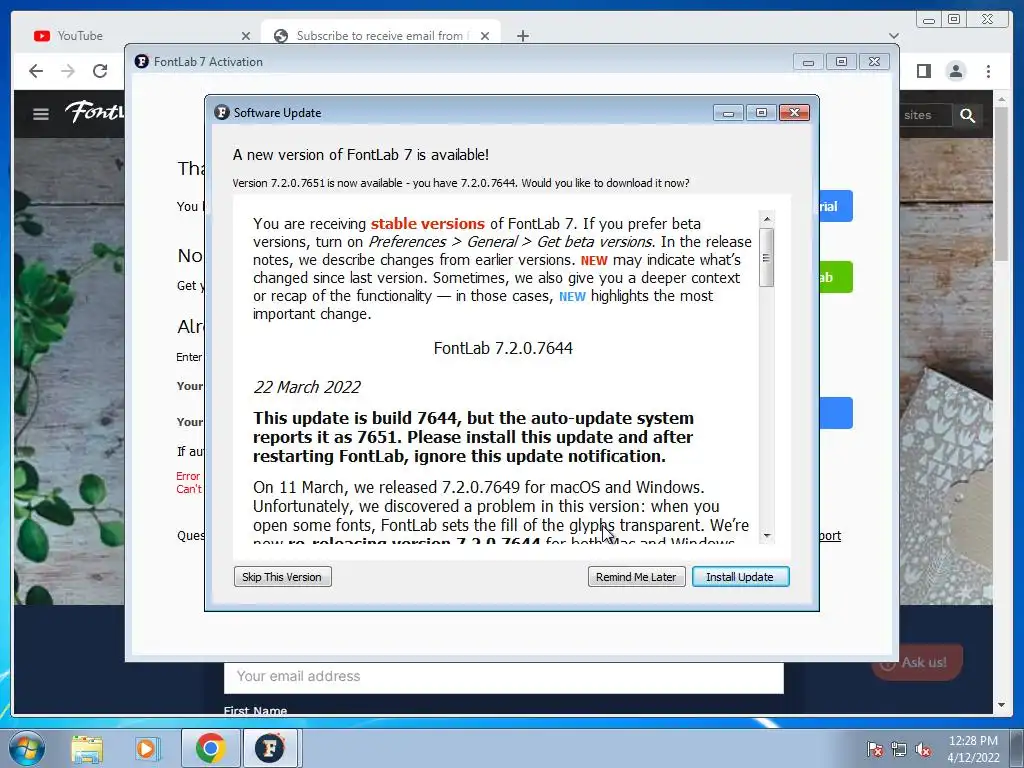
Task: Go back in Chrome
Action: click(36, 71)
